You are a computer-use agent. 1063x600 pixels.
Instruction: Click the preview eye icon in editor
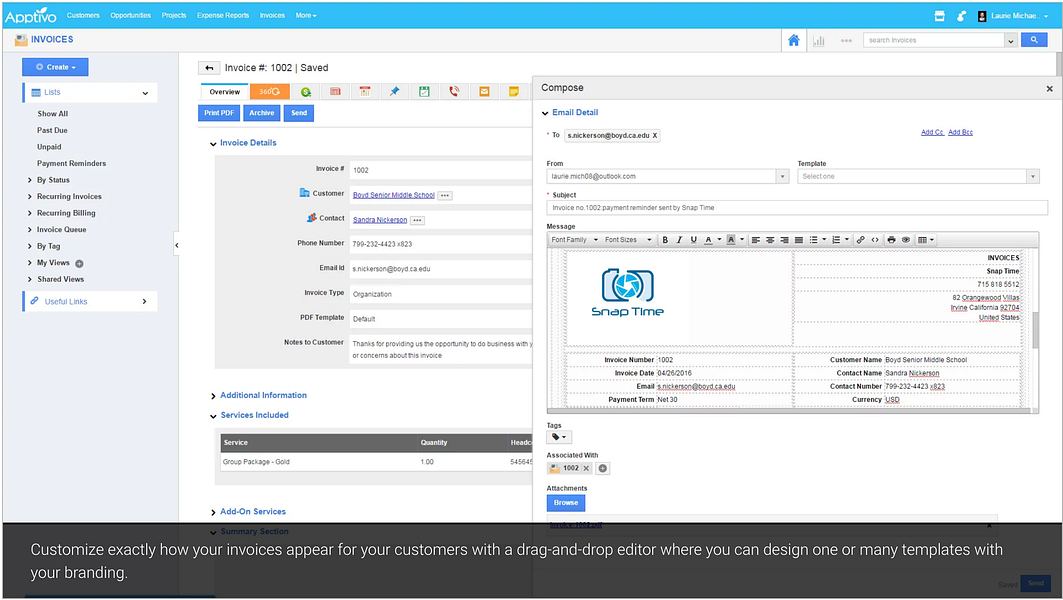pyautogui.click(x=906, y=240)
